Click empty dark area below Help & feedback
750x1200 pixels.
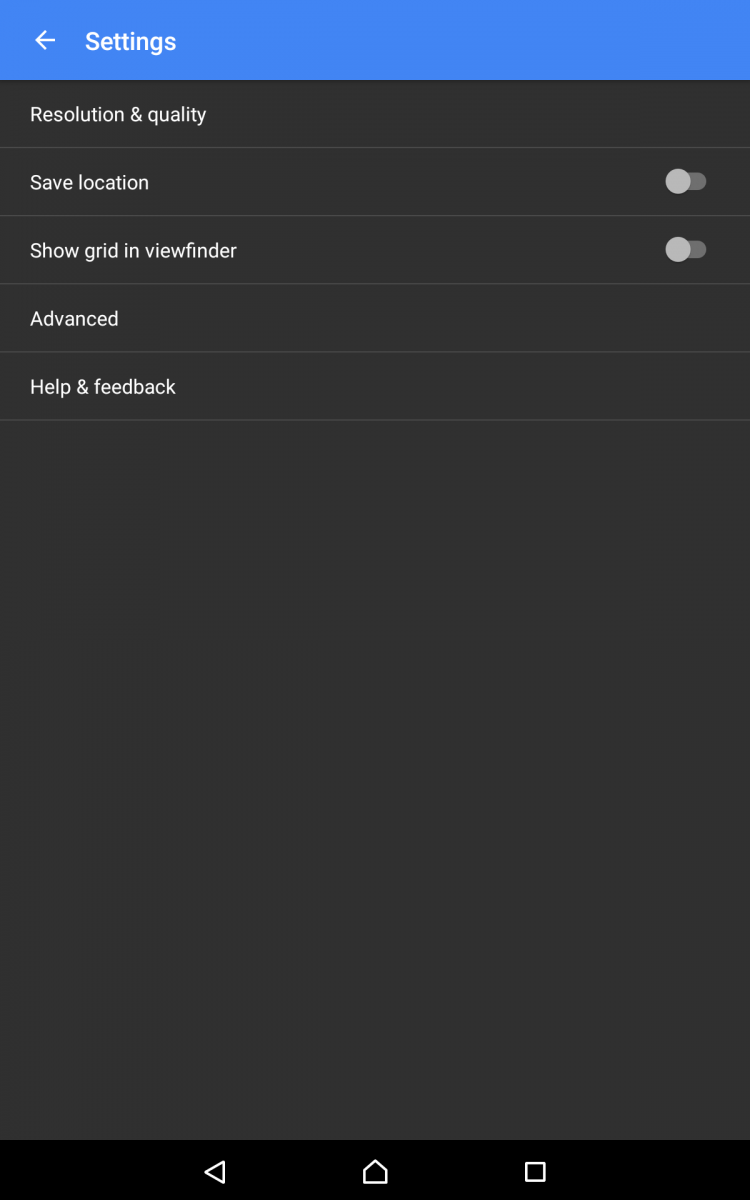click(x=375, y=780)
